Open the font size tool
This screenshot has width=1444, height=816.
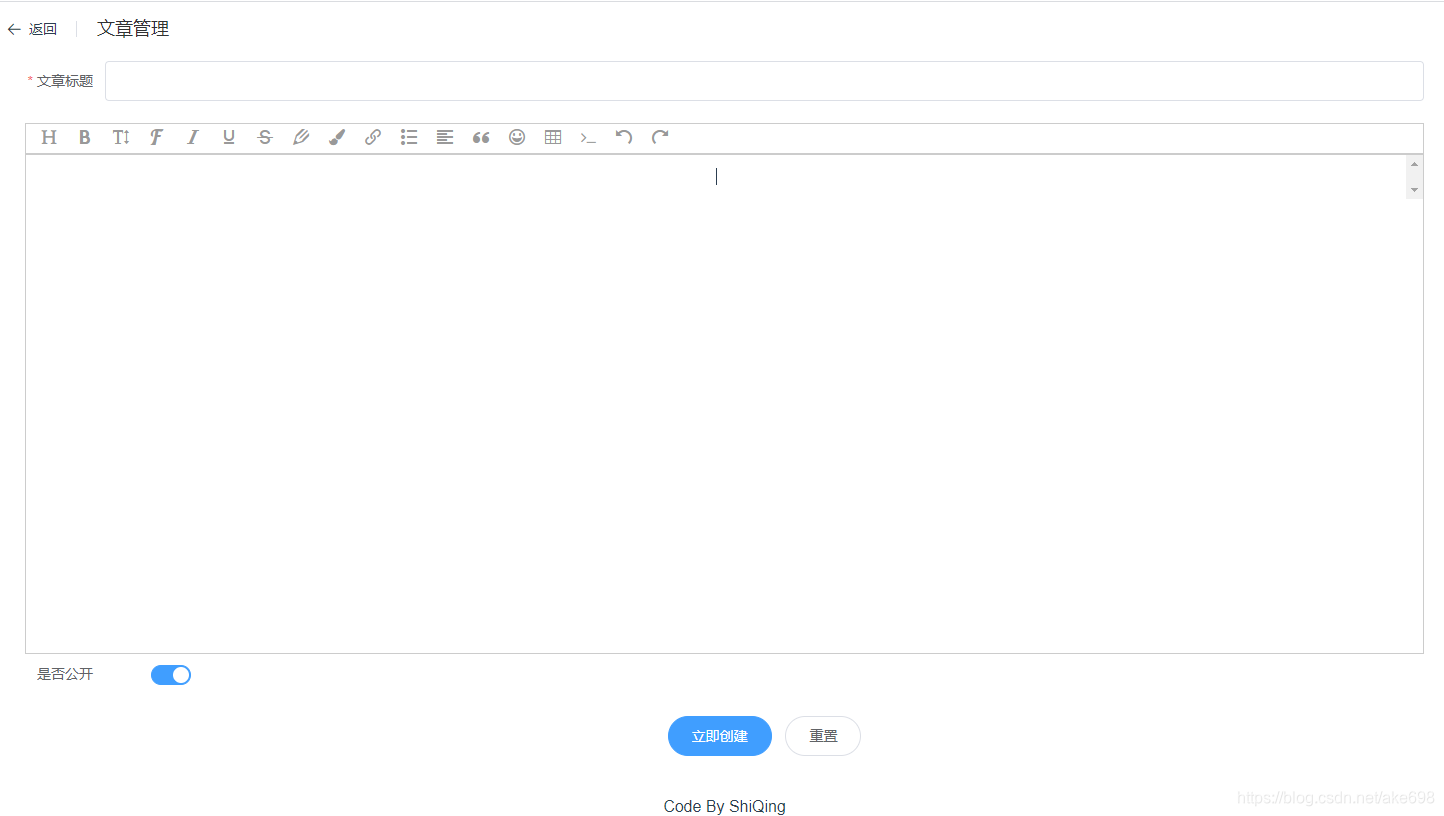tap(121, 138)
